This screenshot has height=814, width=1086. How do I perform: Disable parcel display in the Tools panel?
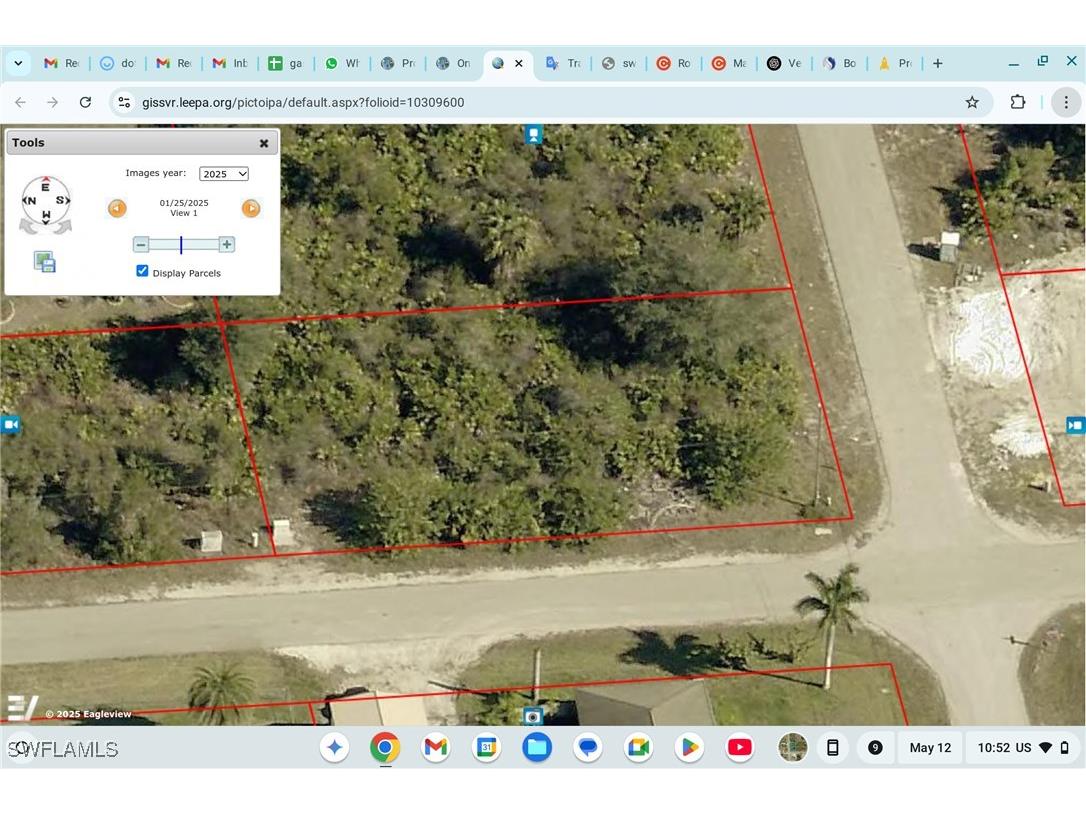point(142,270)
